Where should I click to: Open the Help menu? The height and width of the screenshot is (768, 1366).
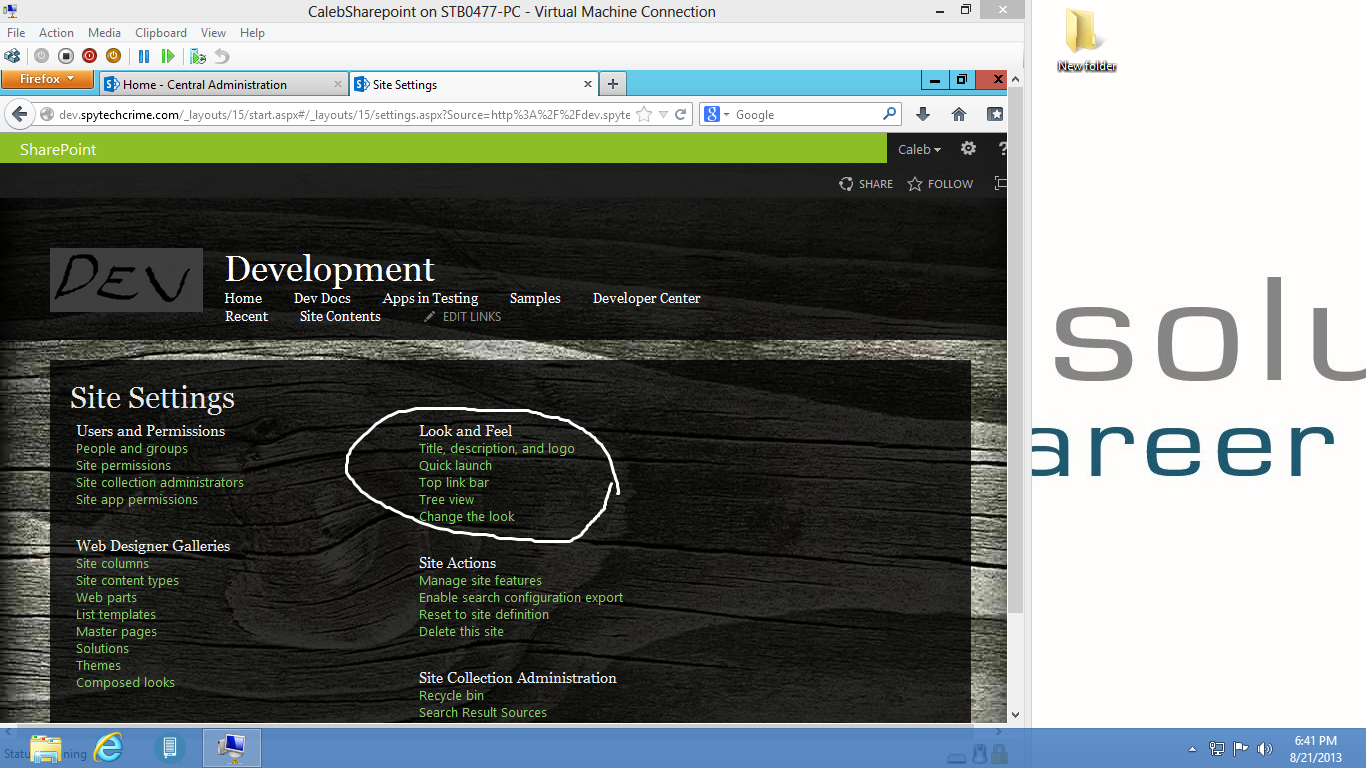point(253,33)
